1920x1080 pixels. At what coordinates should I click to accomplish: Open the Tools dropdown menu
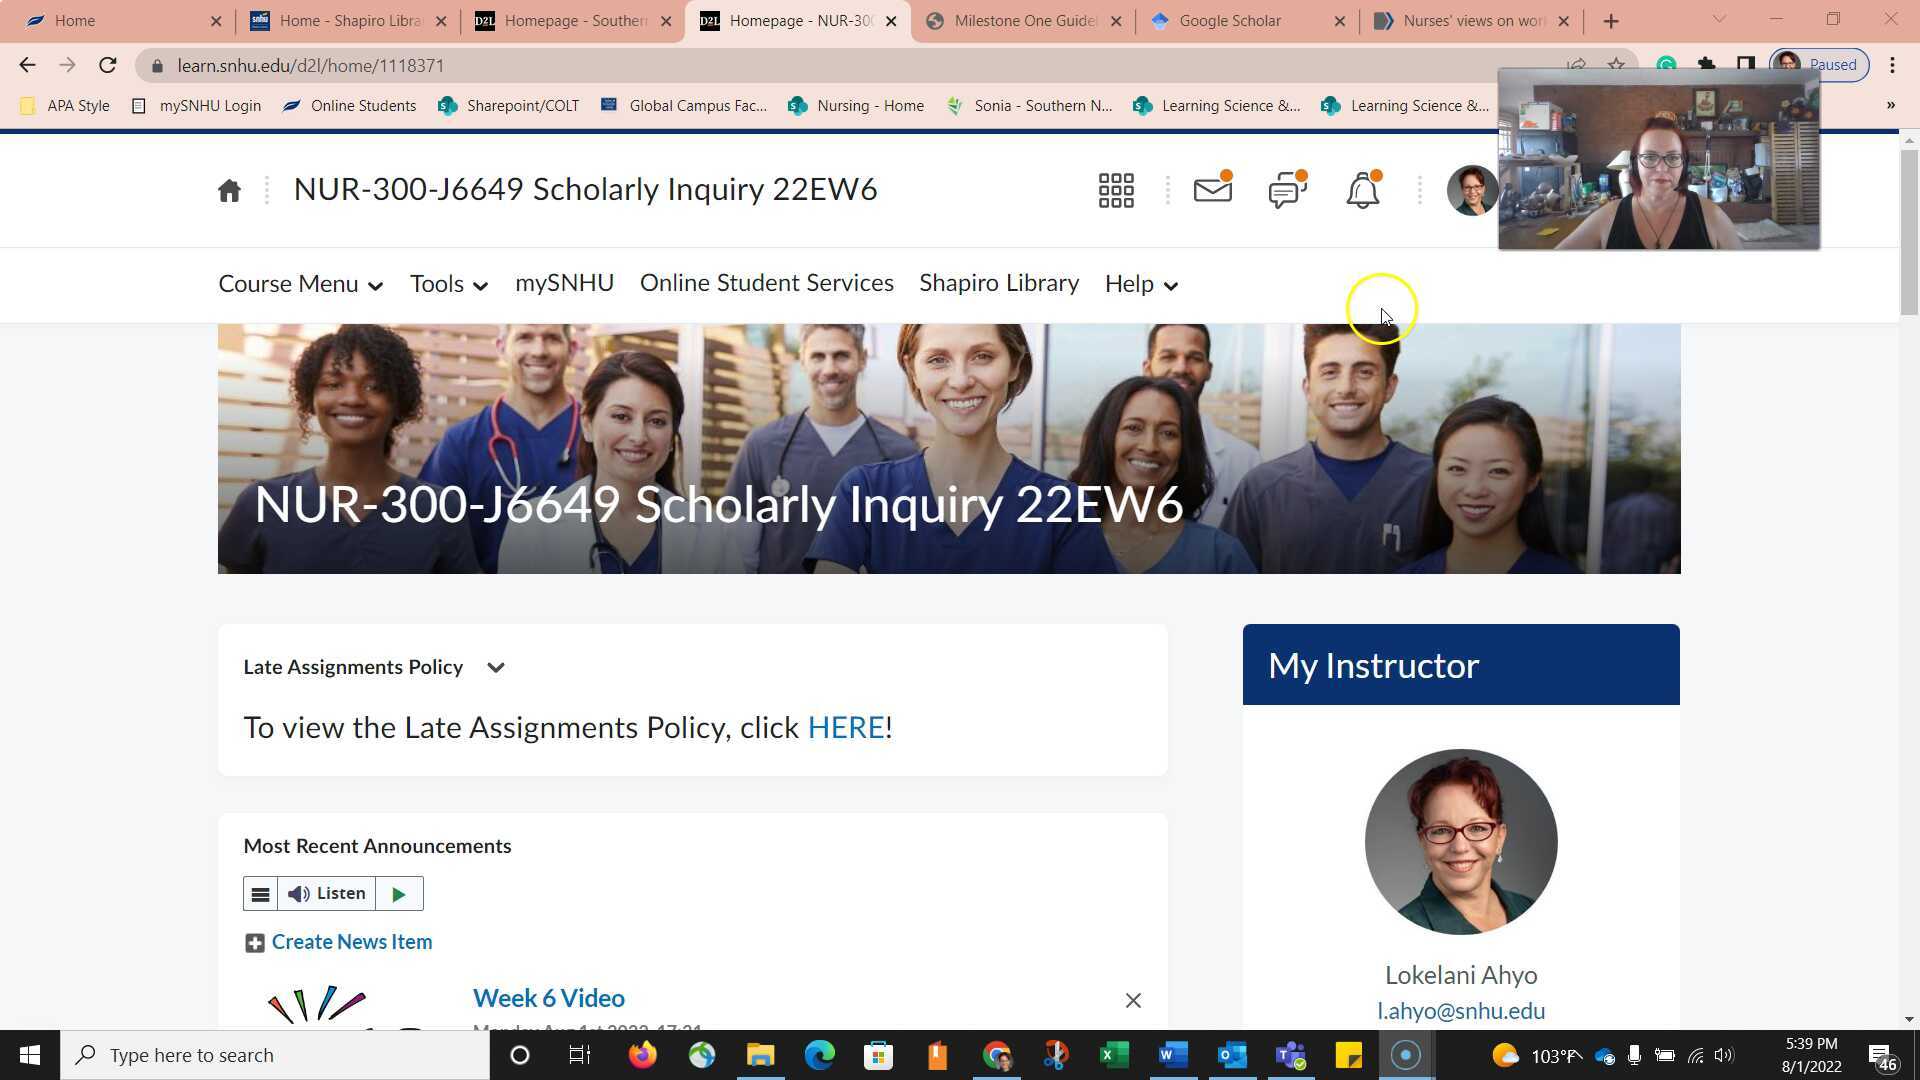pyautogui.click(x=448, y=284)
